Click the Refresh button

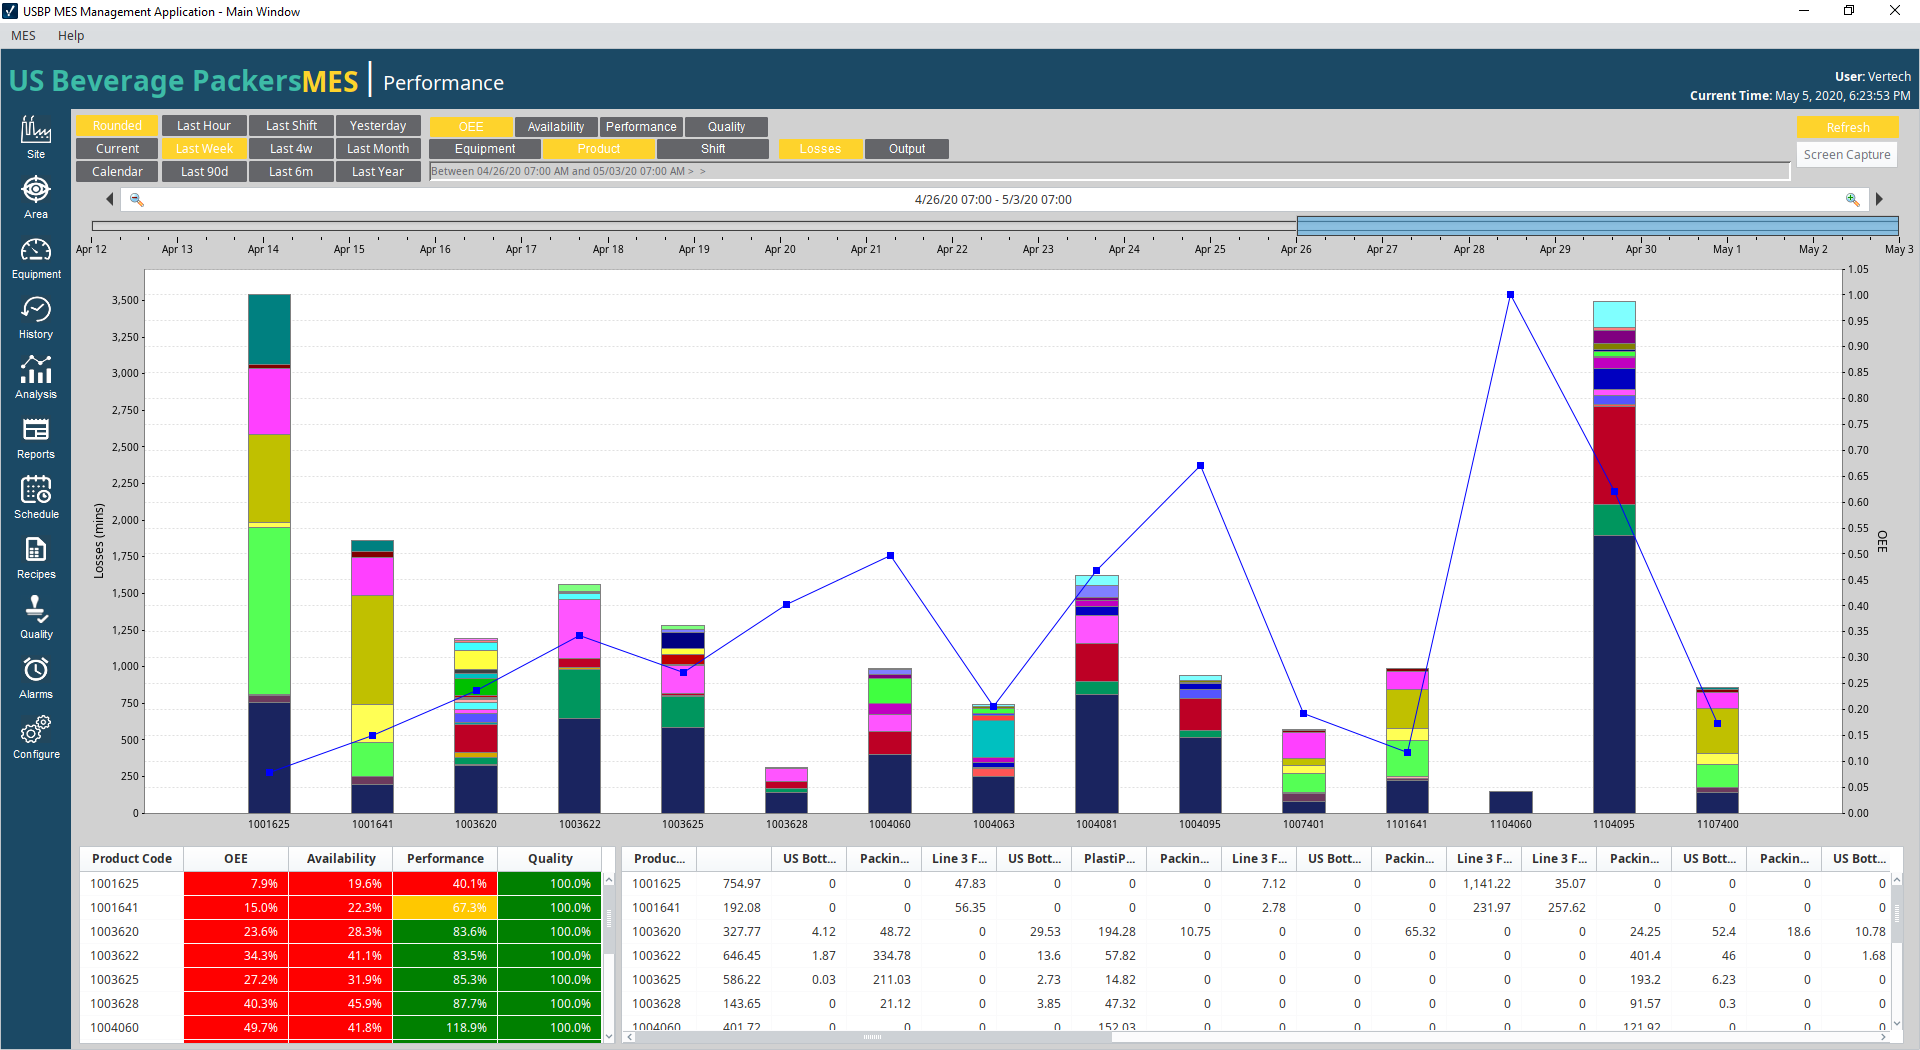pyautogui.click(x=1847, y=127)
